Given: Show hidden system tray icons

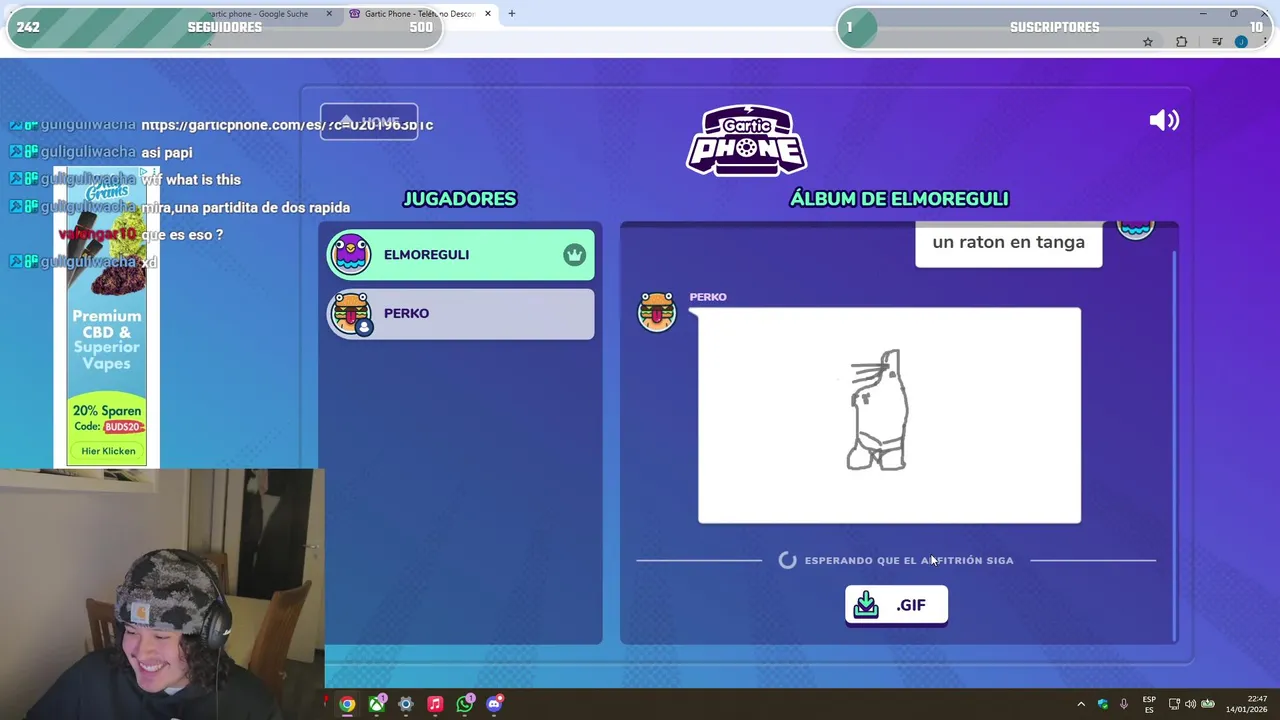Looking at the screenshot, I should pyautogui.click(x=1081, y=704).
